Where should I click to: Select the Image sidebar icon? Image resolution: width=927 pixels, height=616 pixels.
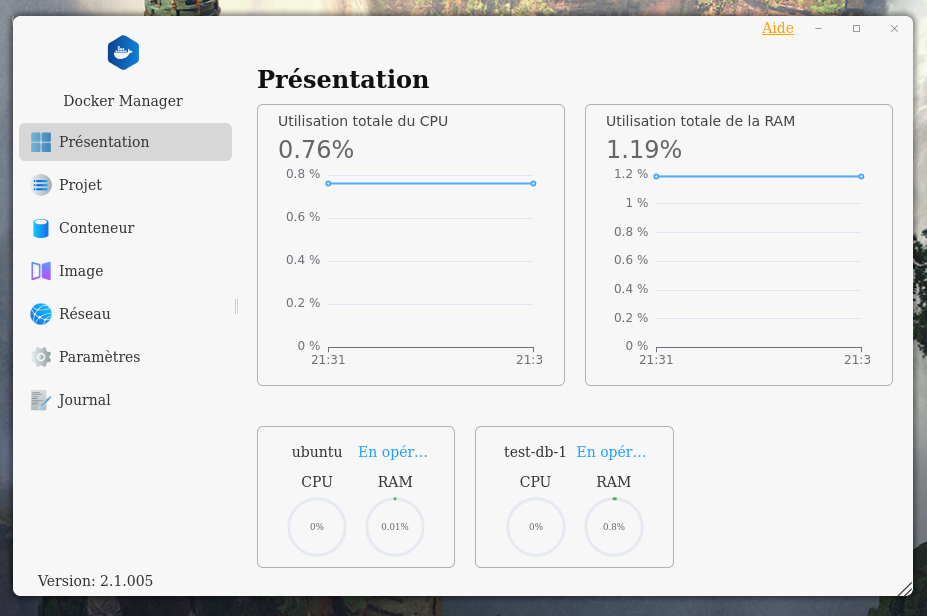click(41, 271)
